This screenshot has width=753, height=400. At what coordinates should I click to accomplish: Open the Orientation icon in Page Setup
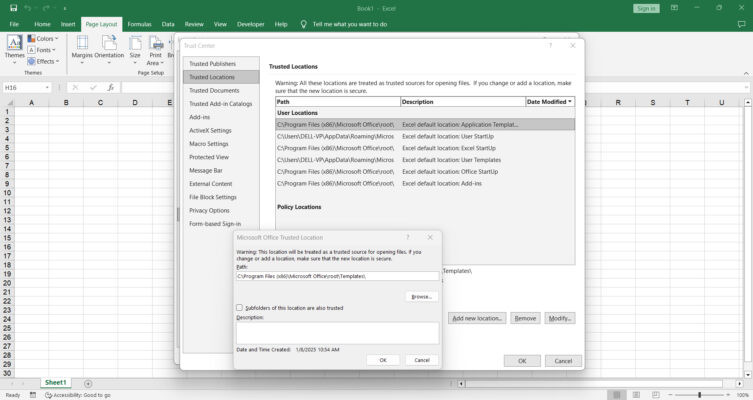point(109,42)
